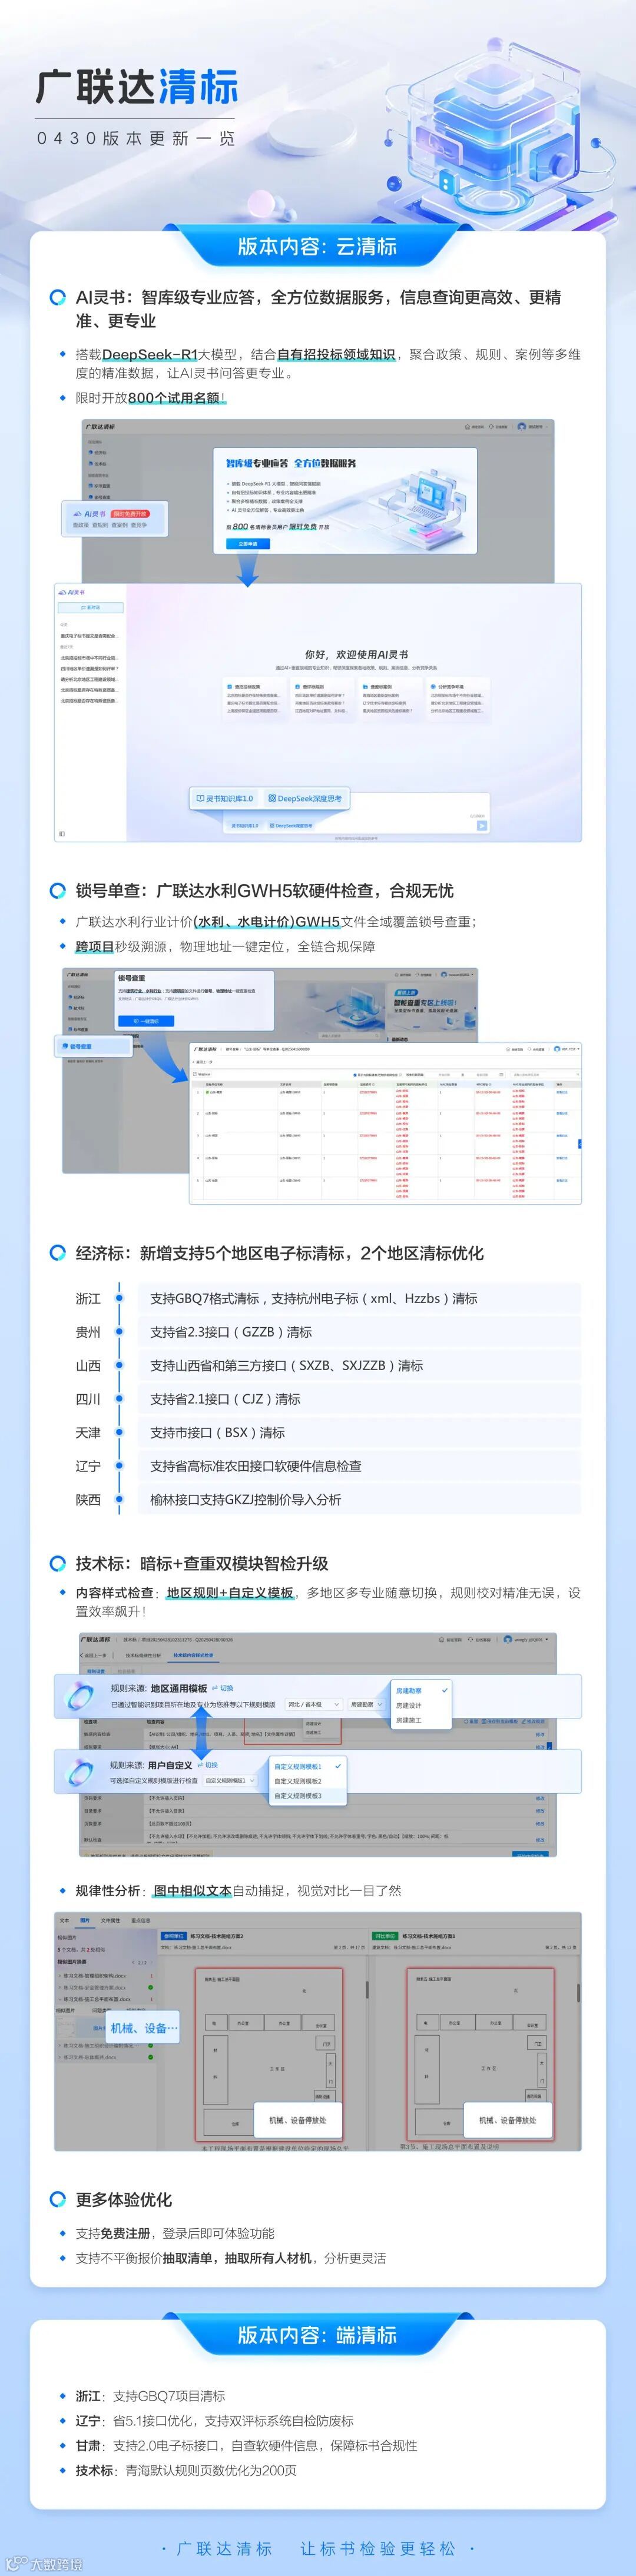This screenshot has height=2576, width=636.
Task: Click the send arrow in AI chat input
Action: pos(481,825)
